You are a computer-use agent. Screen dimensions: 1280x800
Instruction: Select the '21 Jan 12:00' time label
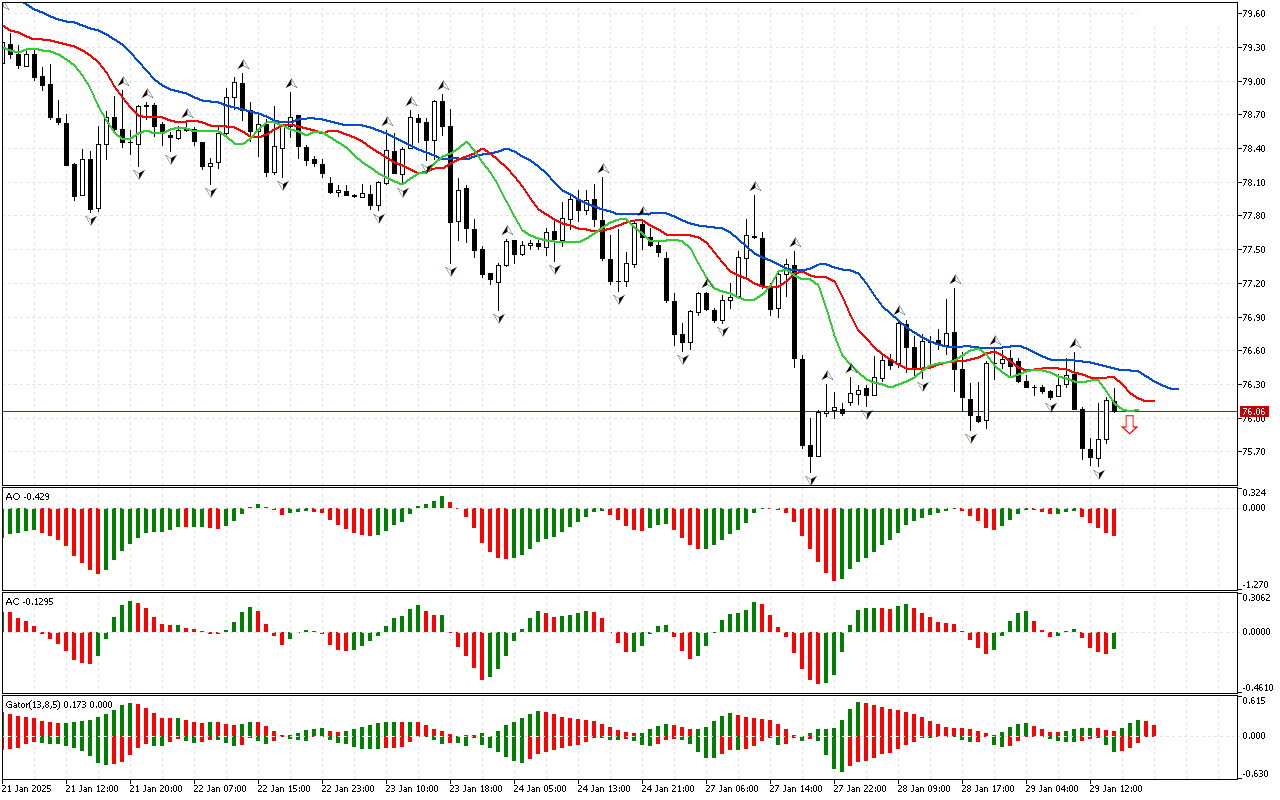pos(91,789)
